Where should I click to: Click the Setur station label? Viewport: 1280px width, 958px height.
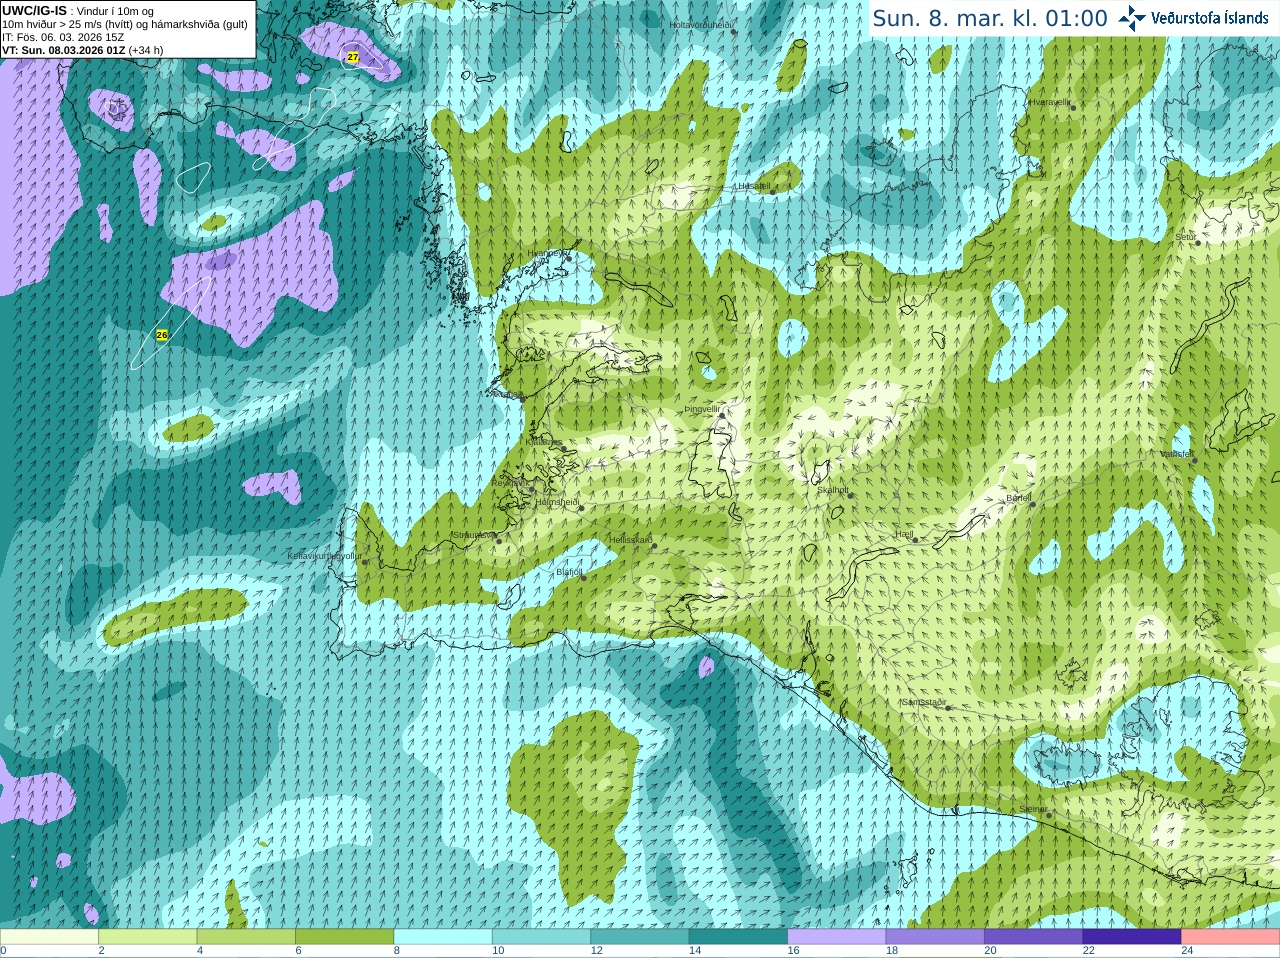click(x=1185, y=238)
